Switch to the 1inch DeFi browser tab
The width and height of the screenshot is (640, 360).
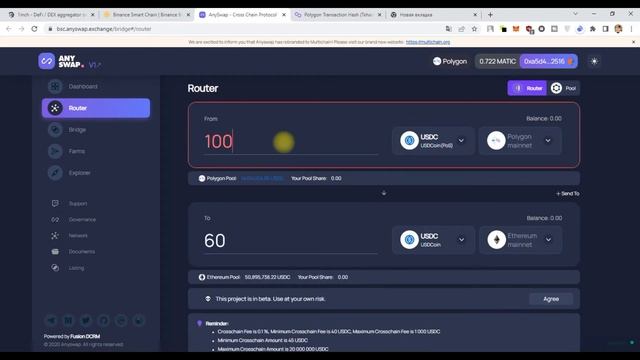[51, 15]
